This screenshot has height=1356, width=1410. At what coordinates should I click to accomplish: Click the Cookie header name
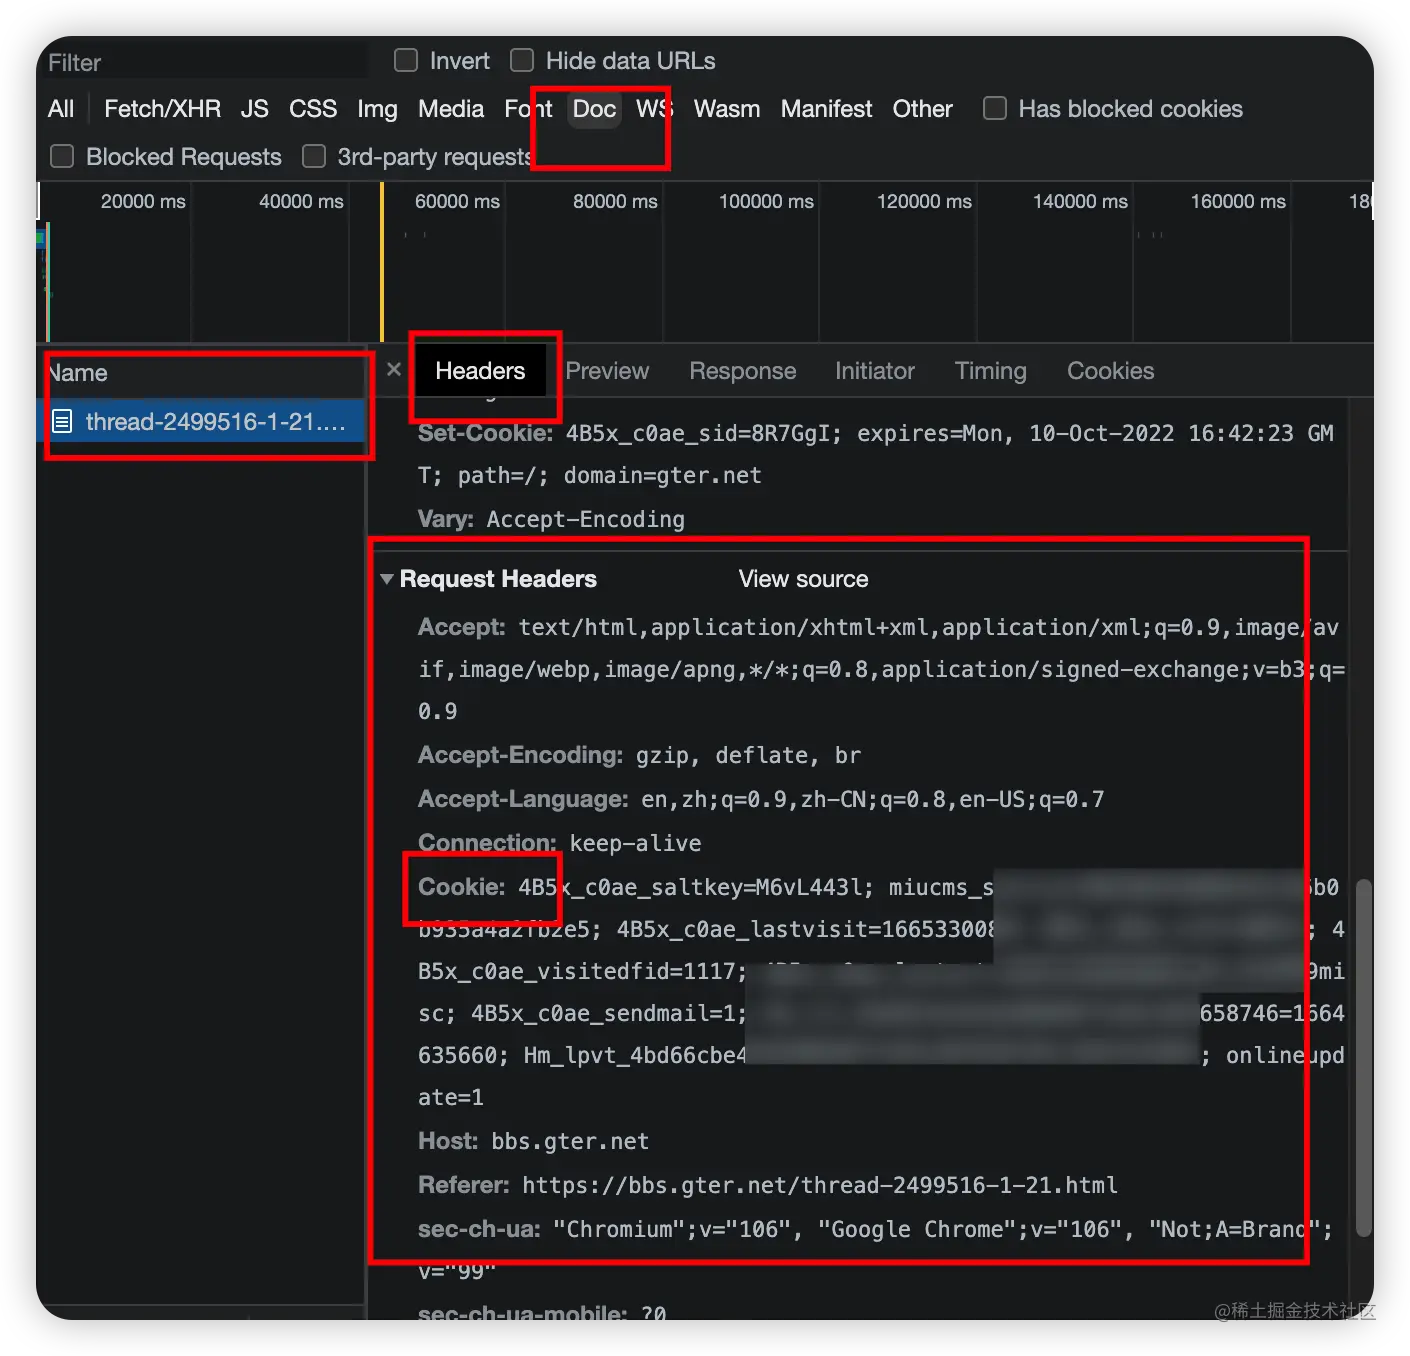point(462,887)
